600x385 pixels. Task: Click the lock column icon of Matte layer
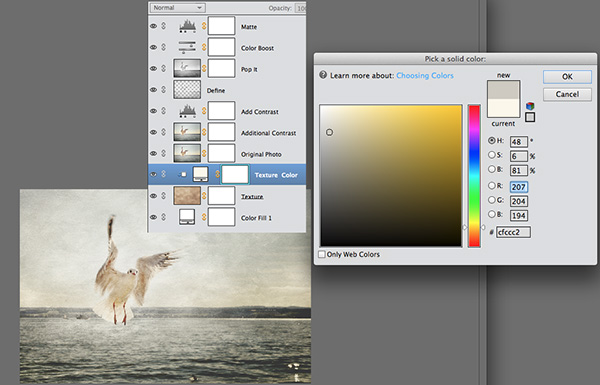tap(163, 26)
